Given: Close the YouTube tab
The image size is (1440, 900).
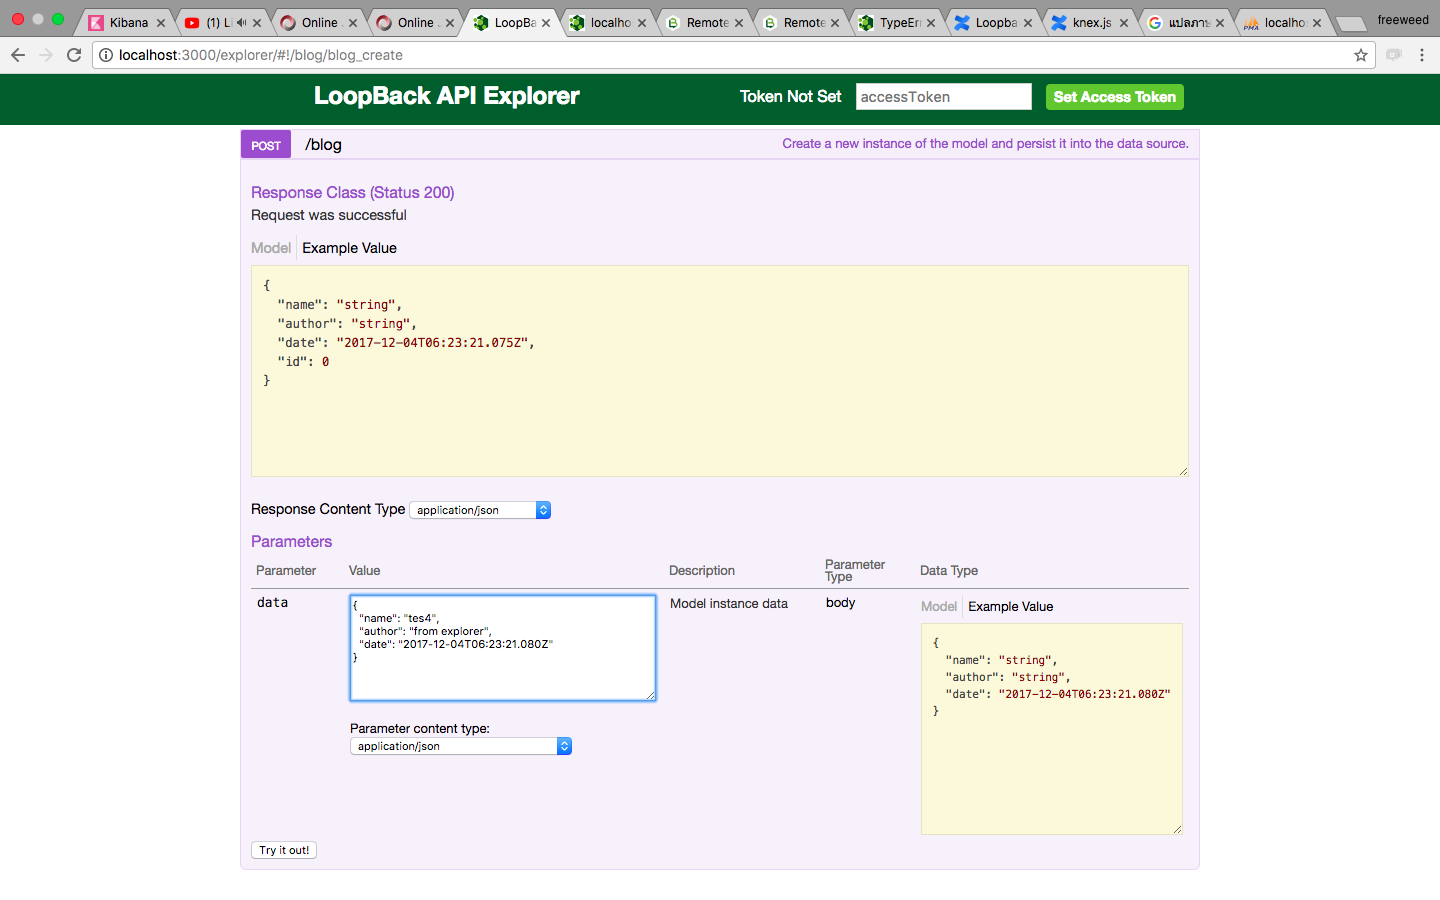Looking at the screenshot, I should pyautogui.click(x=257, y=23).
